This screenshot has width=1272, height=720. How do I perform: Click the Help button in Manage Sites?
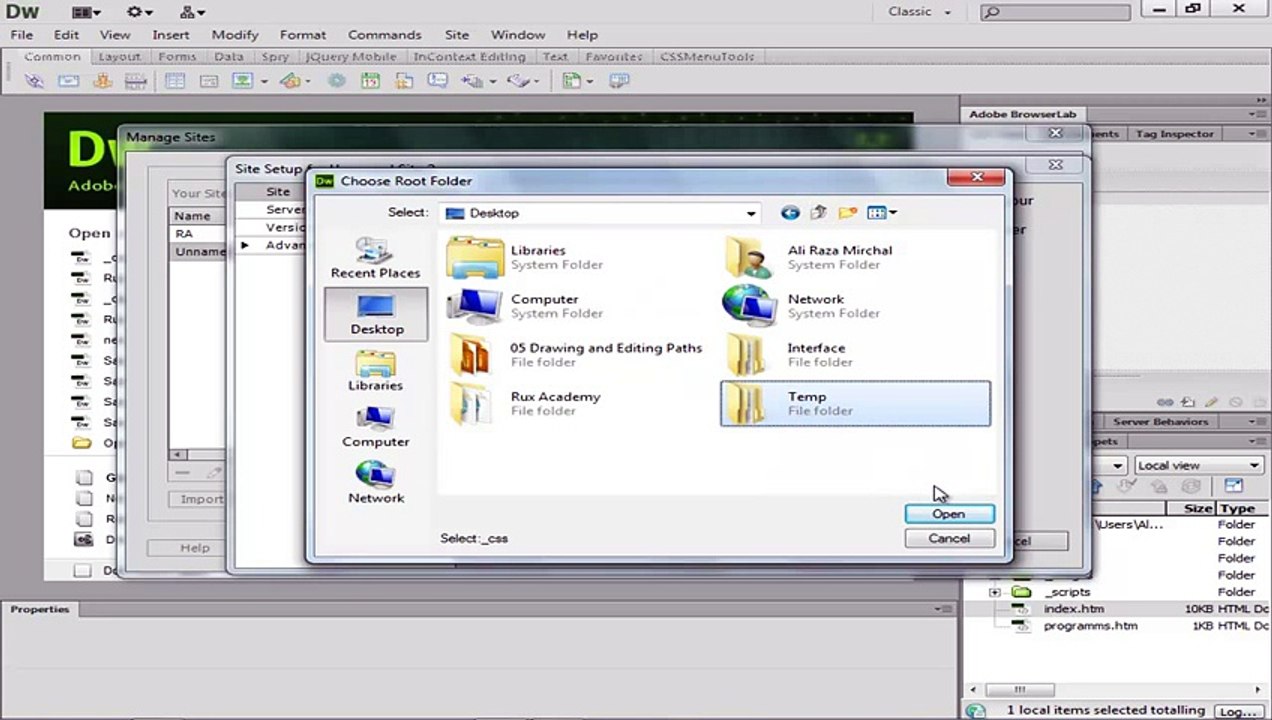click(195, 548)
